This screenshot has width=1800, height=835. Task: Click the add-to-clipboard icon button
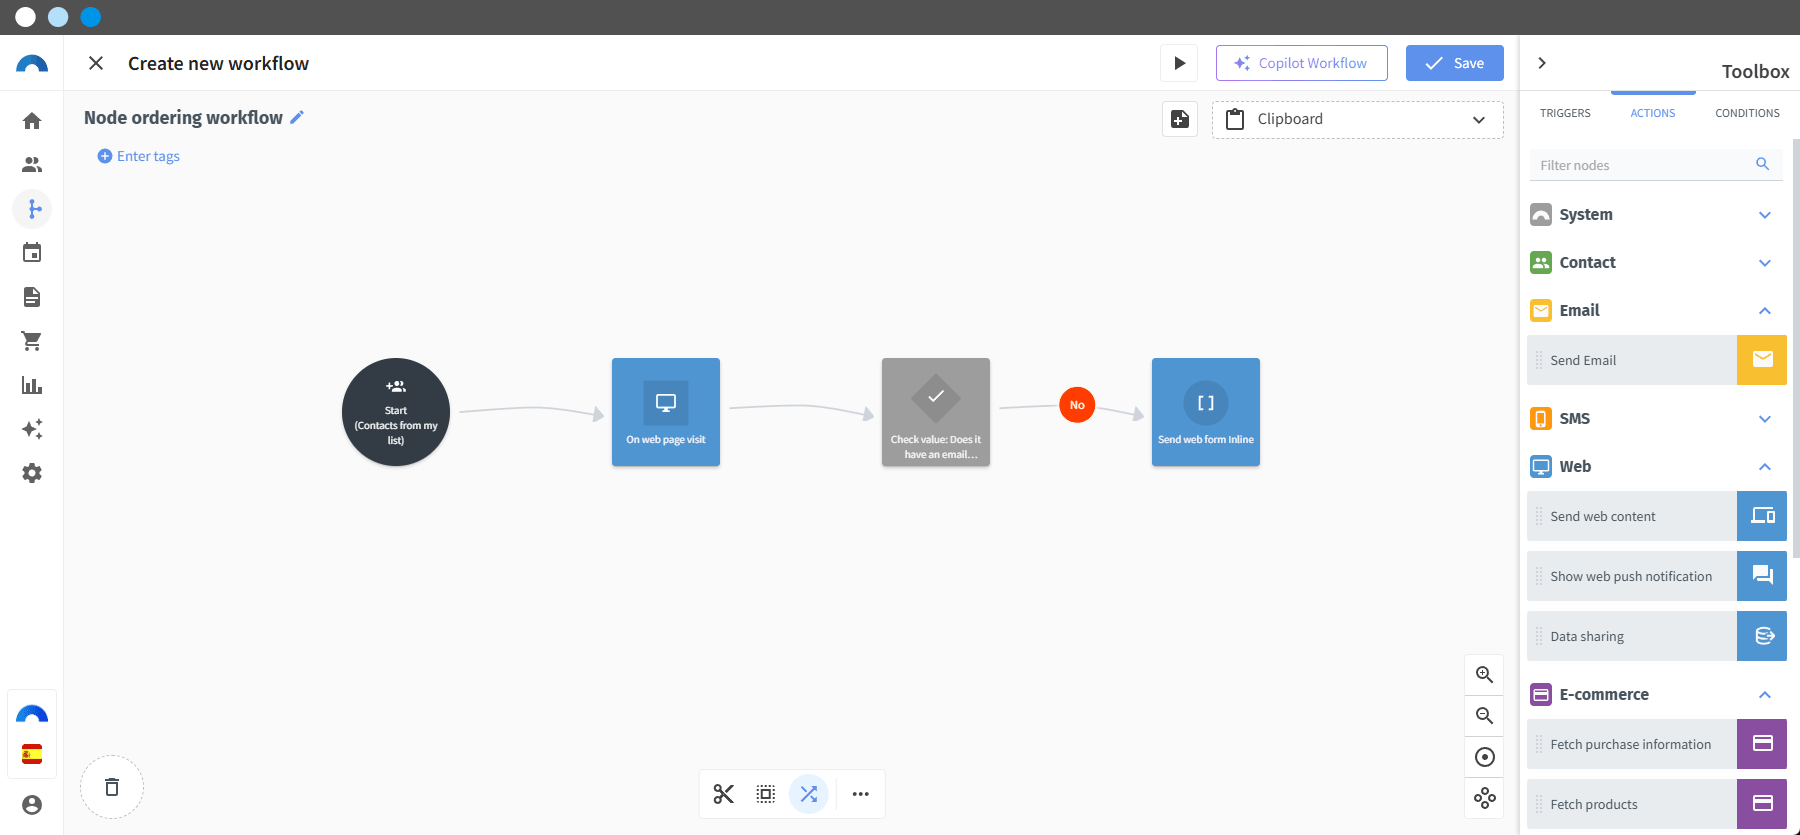tap(1180, 119)
